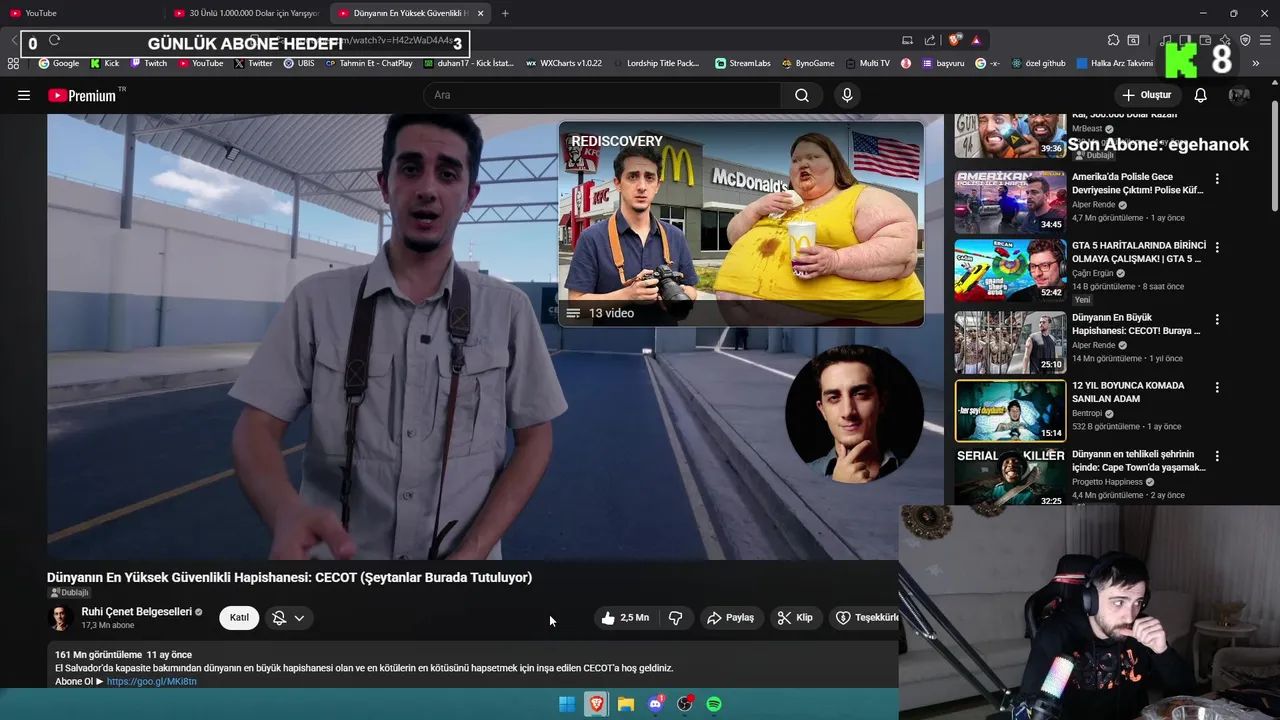Viewport: 1280px width, 720px height.
Task: Open Discord from the taskbar
Action: click(655, 704)
